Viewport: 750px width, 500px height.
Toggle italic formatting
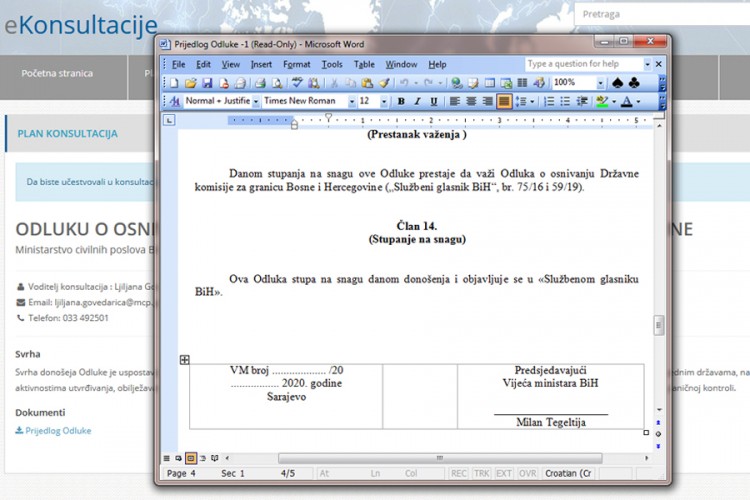click(417, 102)
